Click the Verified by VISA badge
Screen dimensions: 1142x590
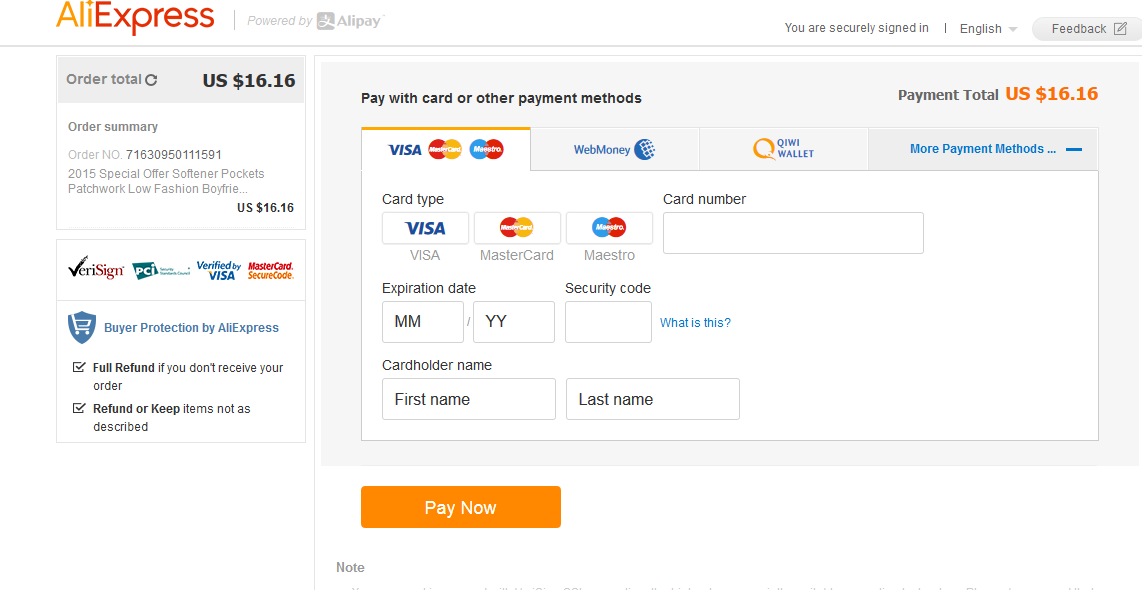pos(218,270)
